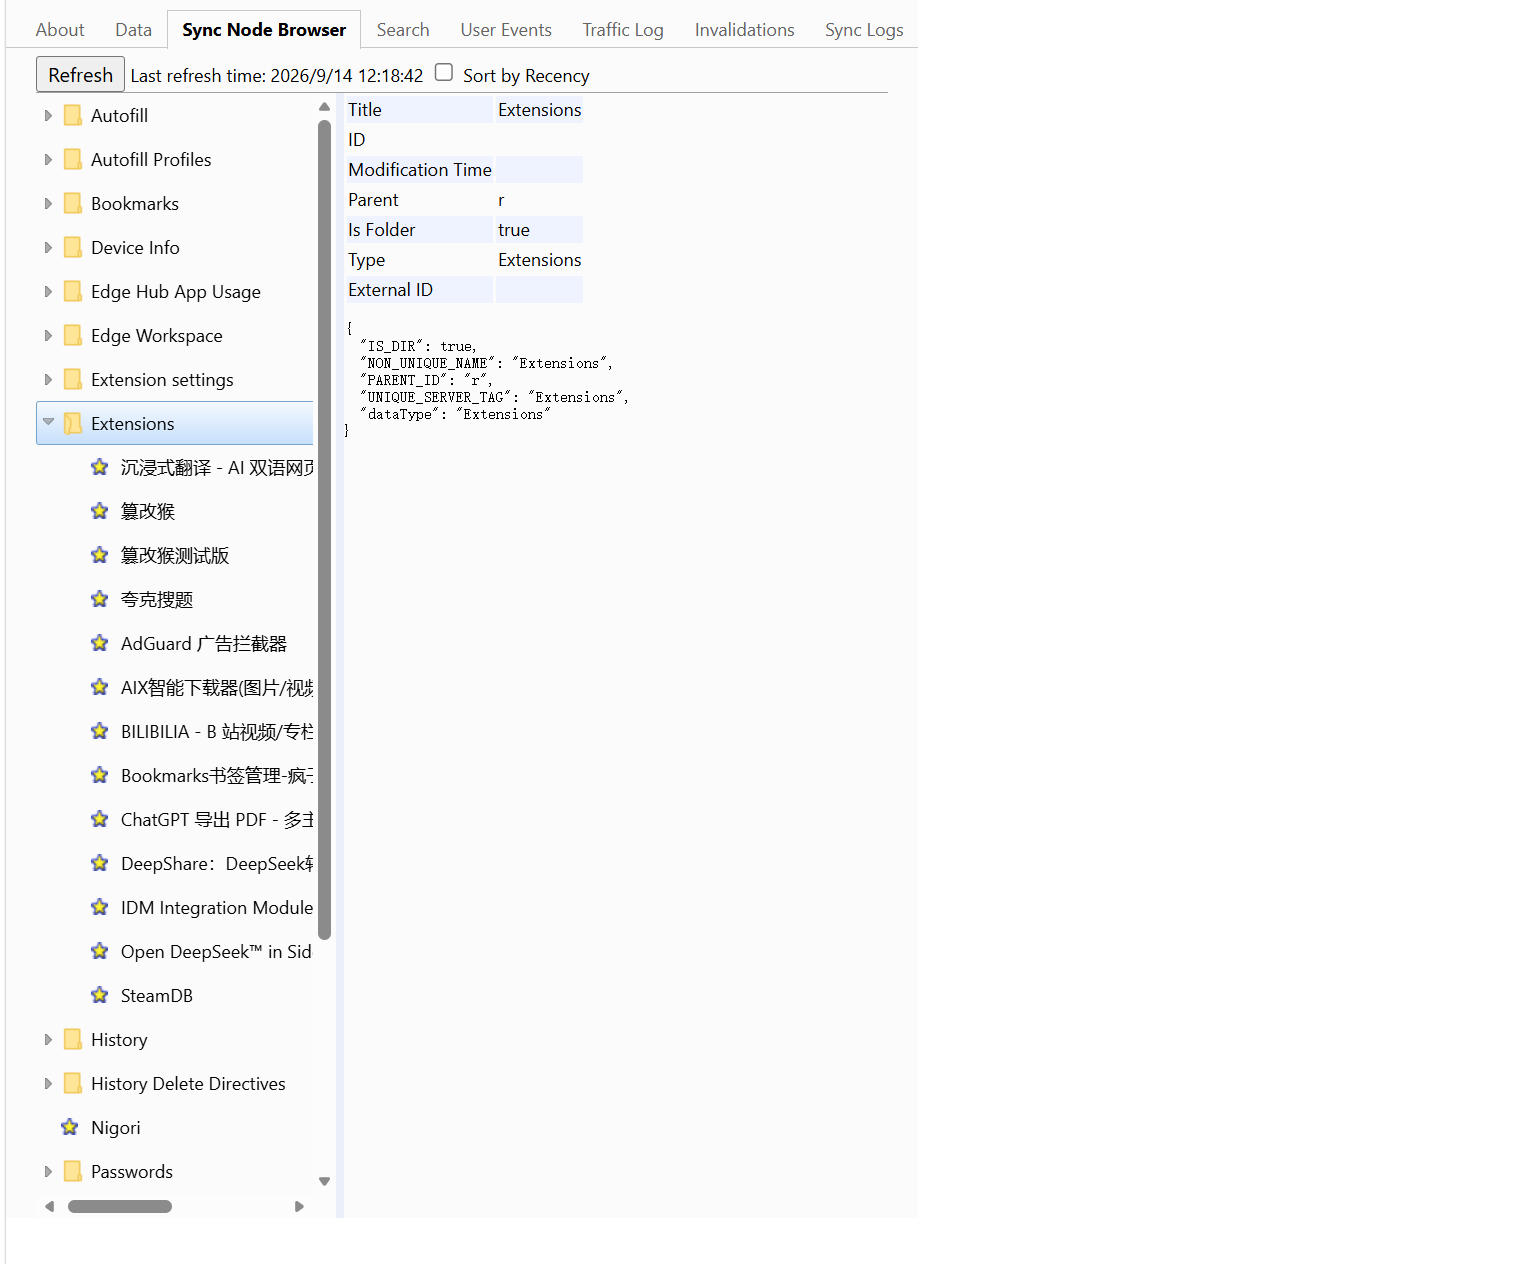Collapse the Extensions tree node
The height and width of the screenshot is (1264, 1531).
48,422
